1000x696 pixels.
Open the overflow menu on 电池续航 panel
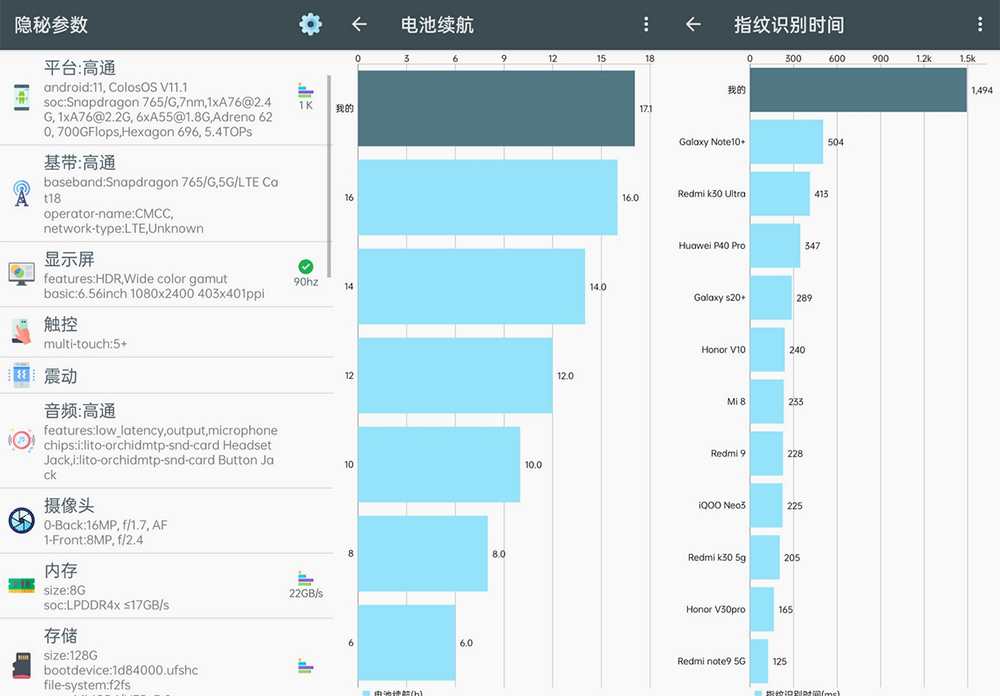(646, 24)
